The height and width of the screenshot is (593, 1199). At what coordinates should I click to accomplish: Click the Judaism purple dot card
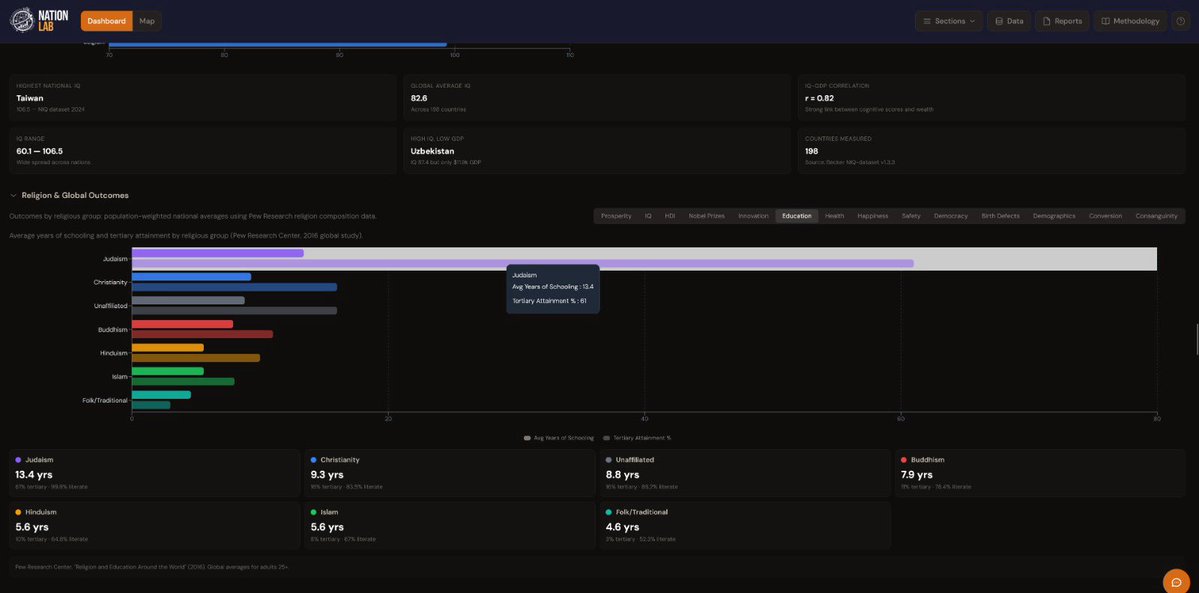[154, 473]
